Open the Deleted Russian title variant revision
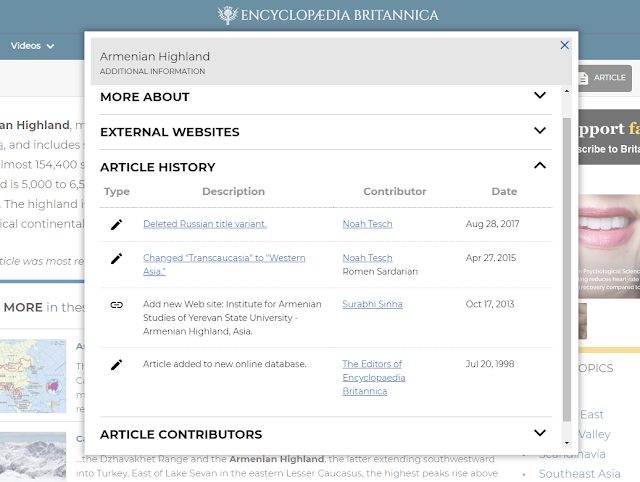640x482 pixels. (204, 224)
